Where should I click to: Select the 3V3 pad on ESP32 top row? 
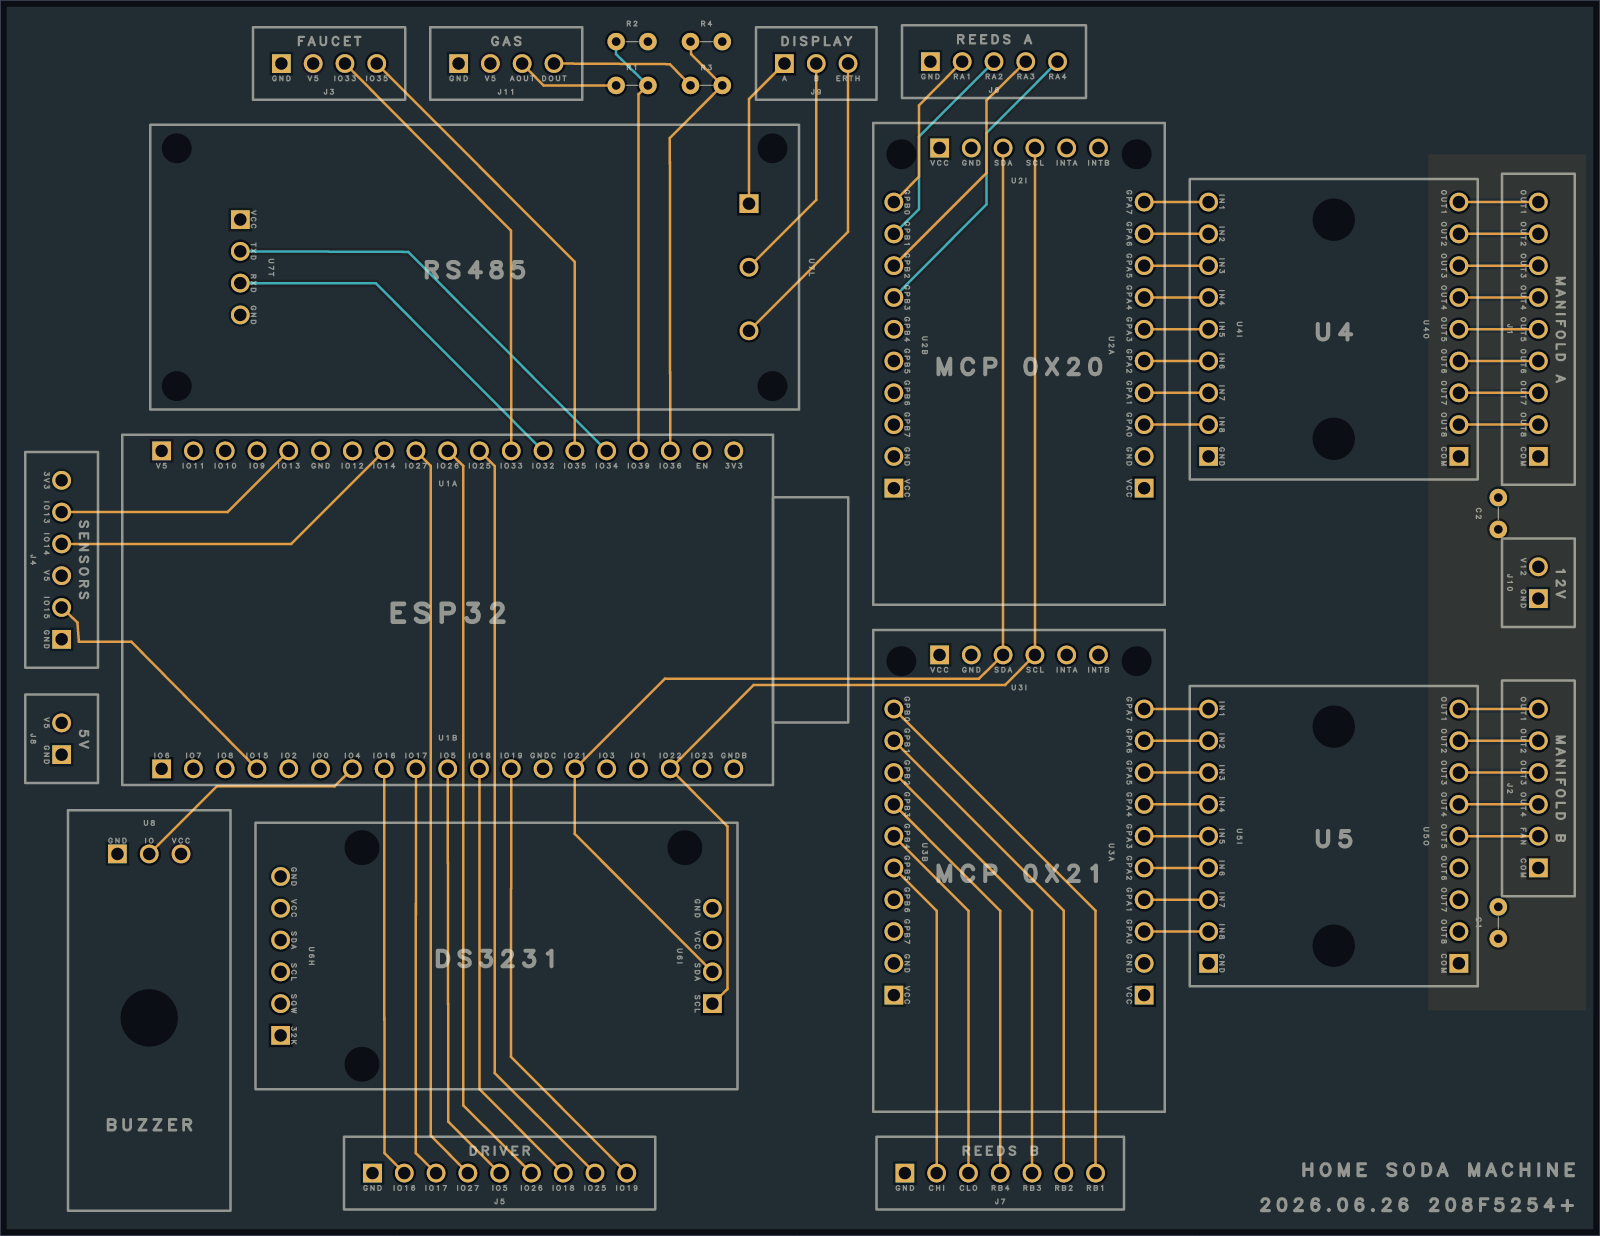point(734,451)
